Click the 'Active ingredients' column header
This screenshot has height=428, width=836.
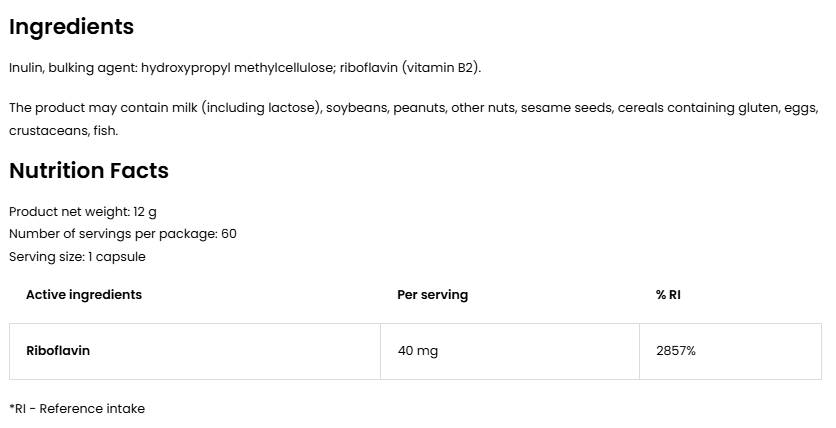click(x=84, y=295)
